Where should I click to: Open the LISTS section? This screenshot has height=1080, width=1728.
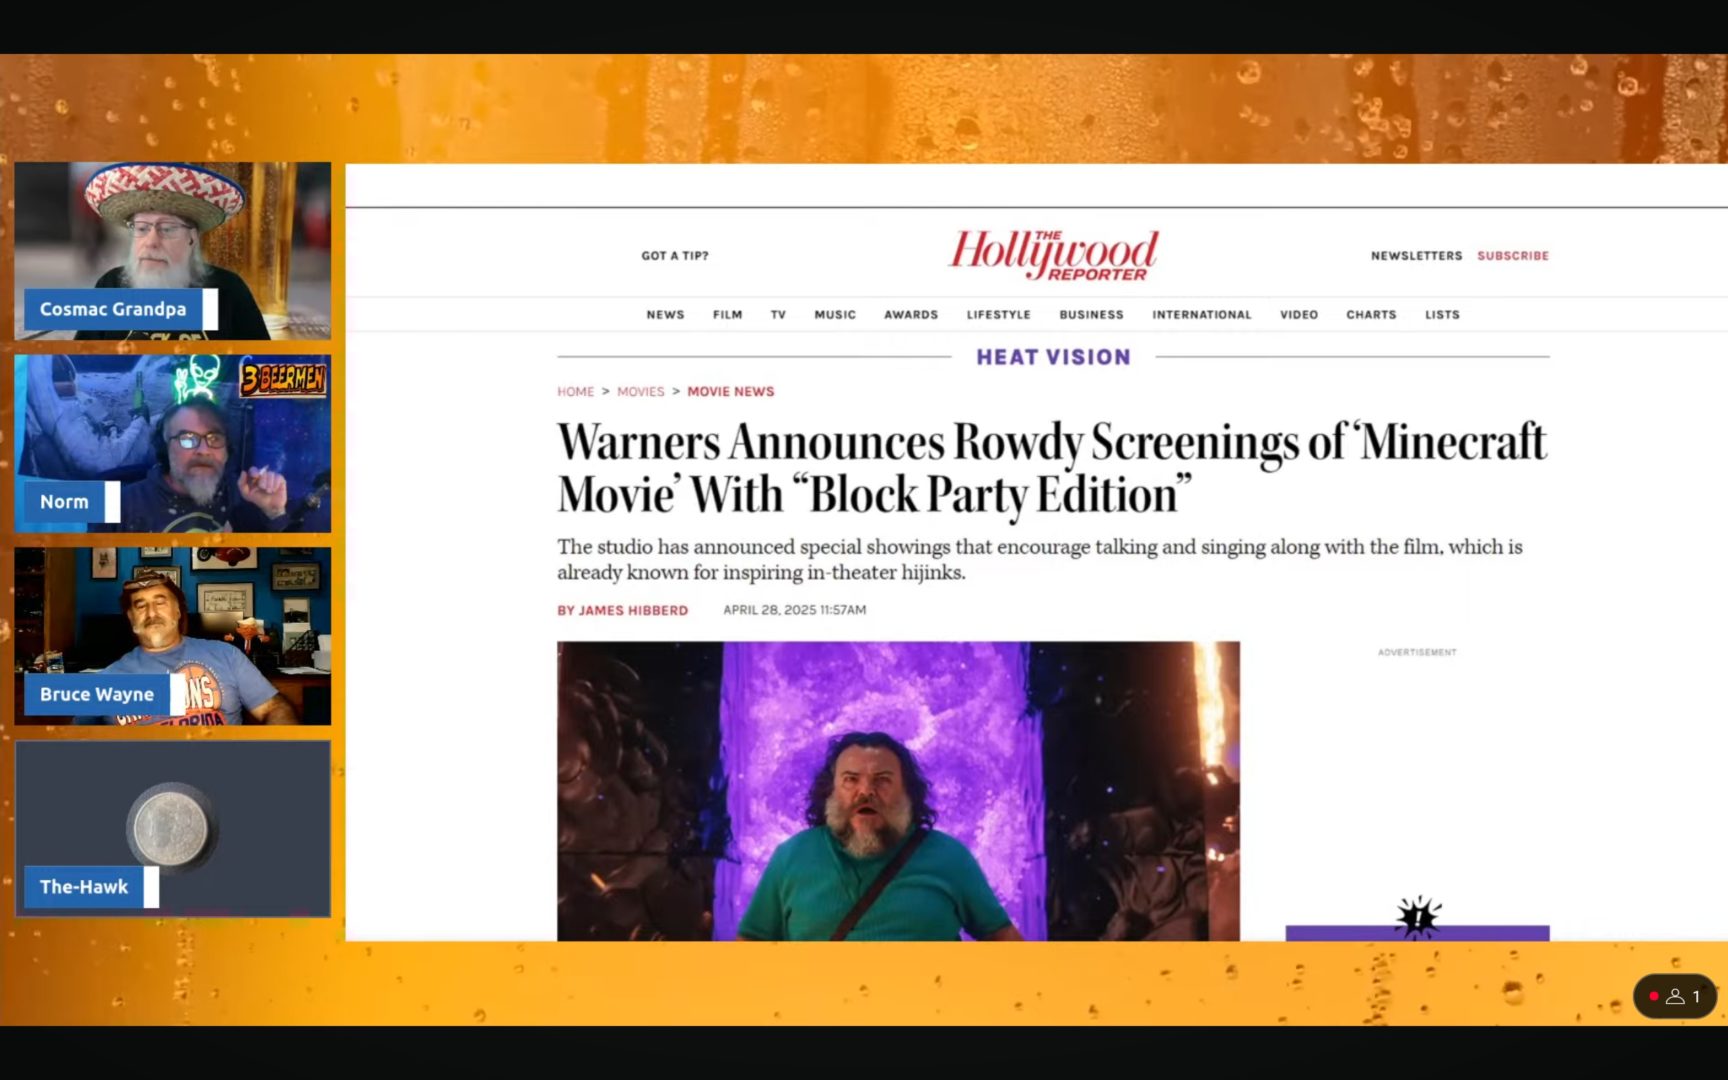coord(1442,315)
